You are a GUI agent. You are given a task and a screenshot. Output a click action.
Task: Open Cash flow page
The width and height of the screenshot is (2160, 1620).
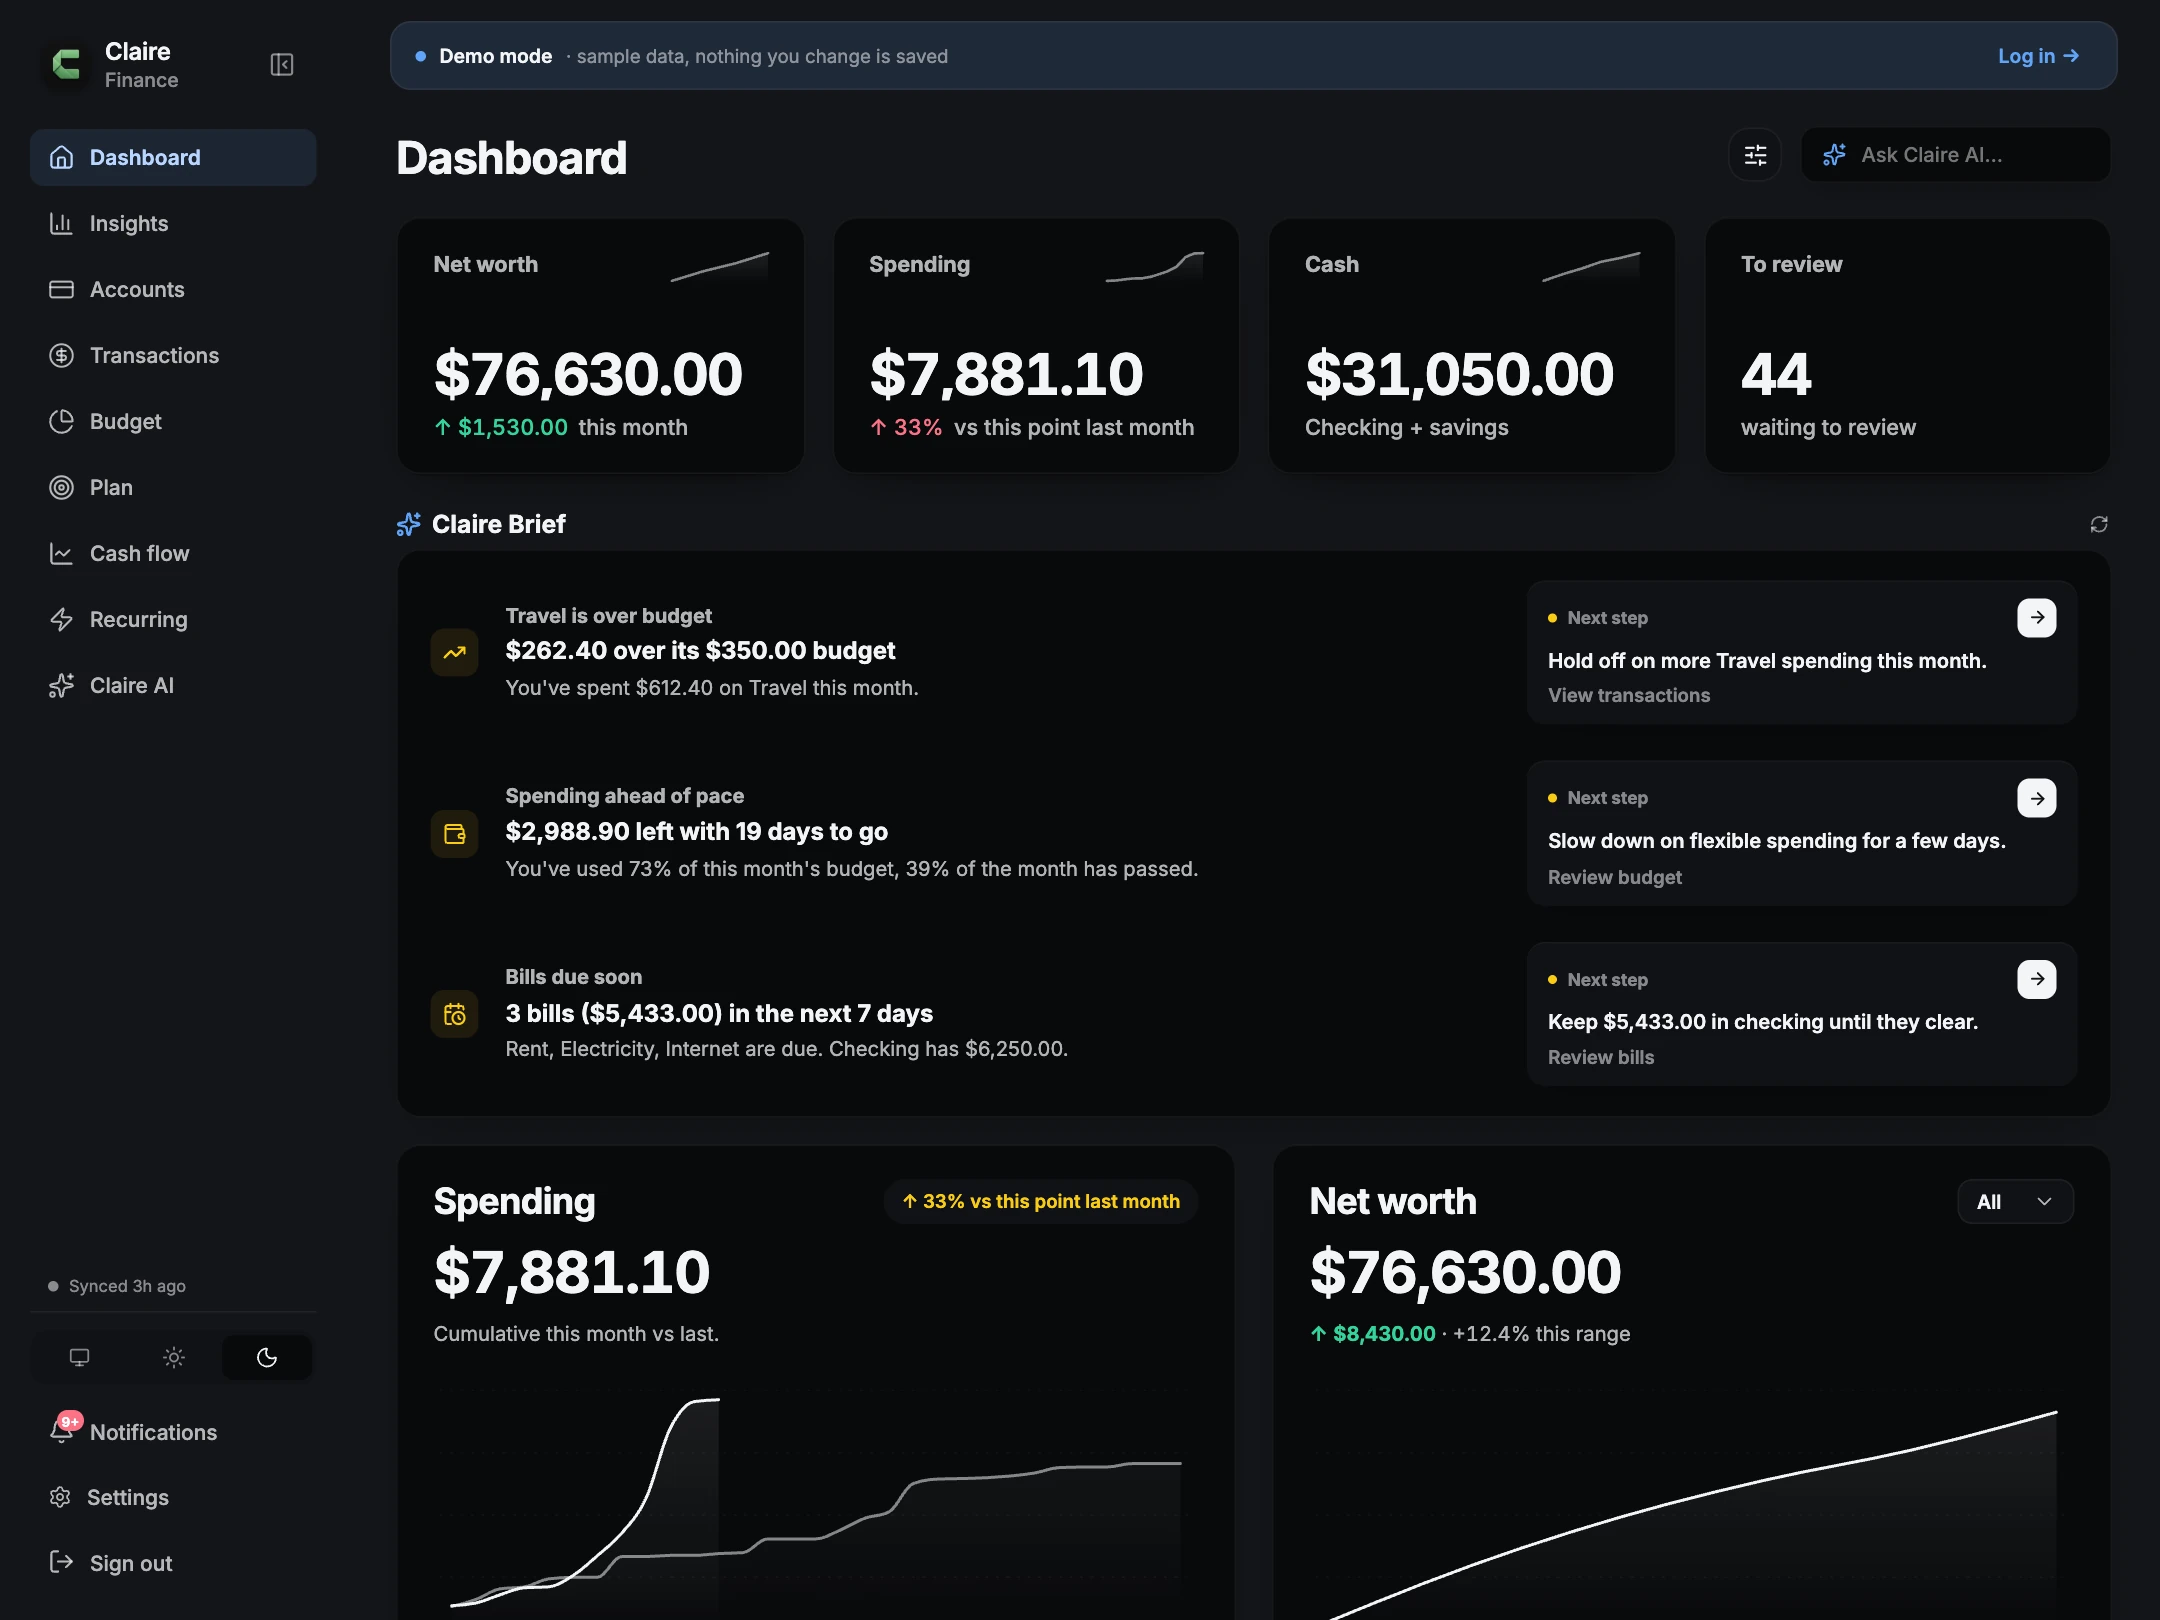point(173,553)
